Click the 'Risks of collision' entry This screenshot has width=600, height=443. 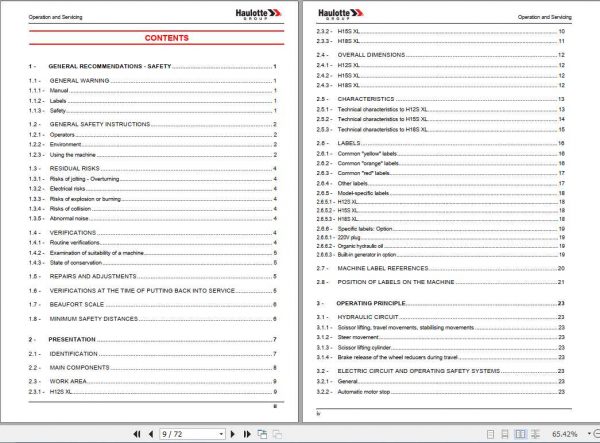tap(70, 209)
